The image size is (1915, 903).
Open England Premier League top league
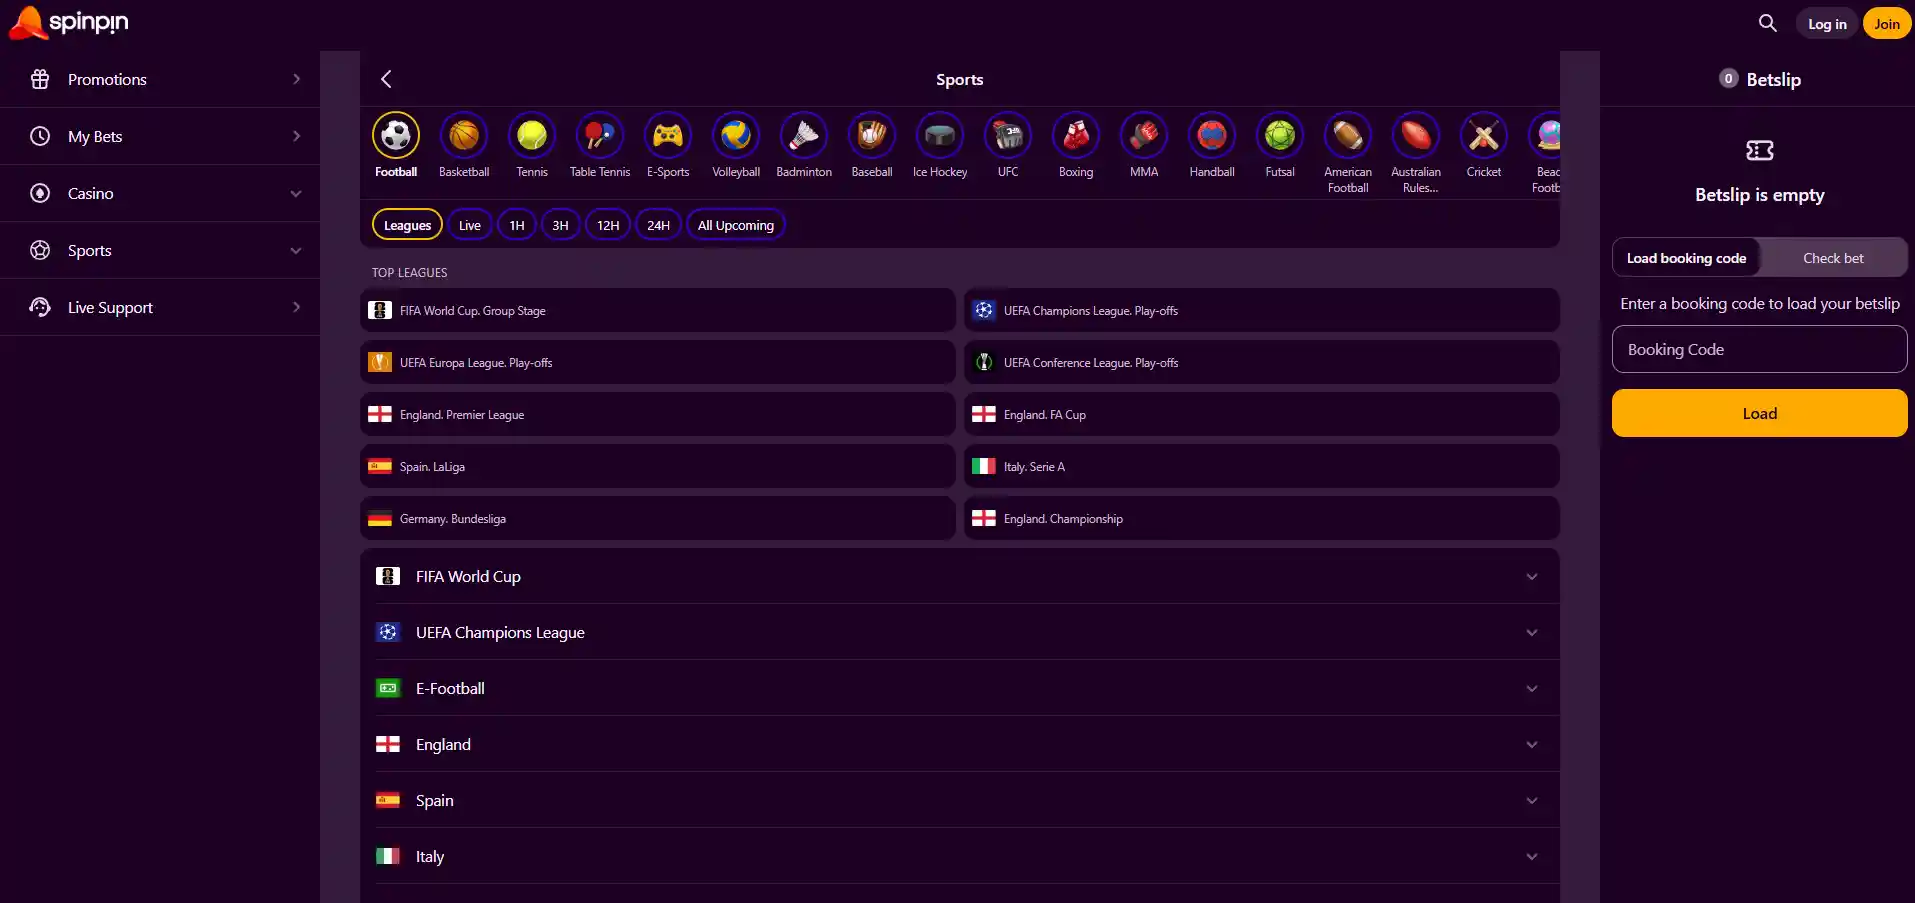click(x=658, y=414)
